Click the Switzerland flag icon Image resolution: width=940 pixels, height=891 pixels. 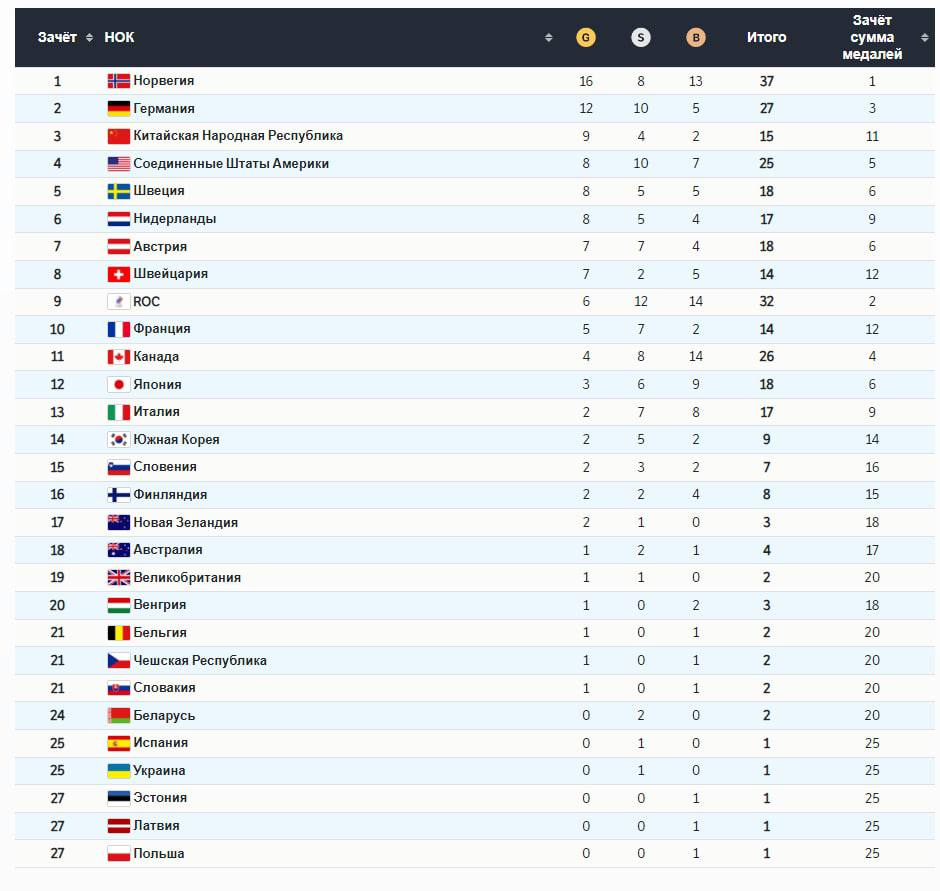(x=119, y=274)
